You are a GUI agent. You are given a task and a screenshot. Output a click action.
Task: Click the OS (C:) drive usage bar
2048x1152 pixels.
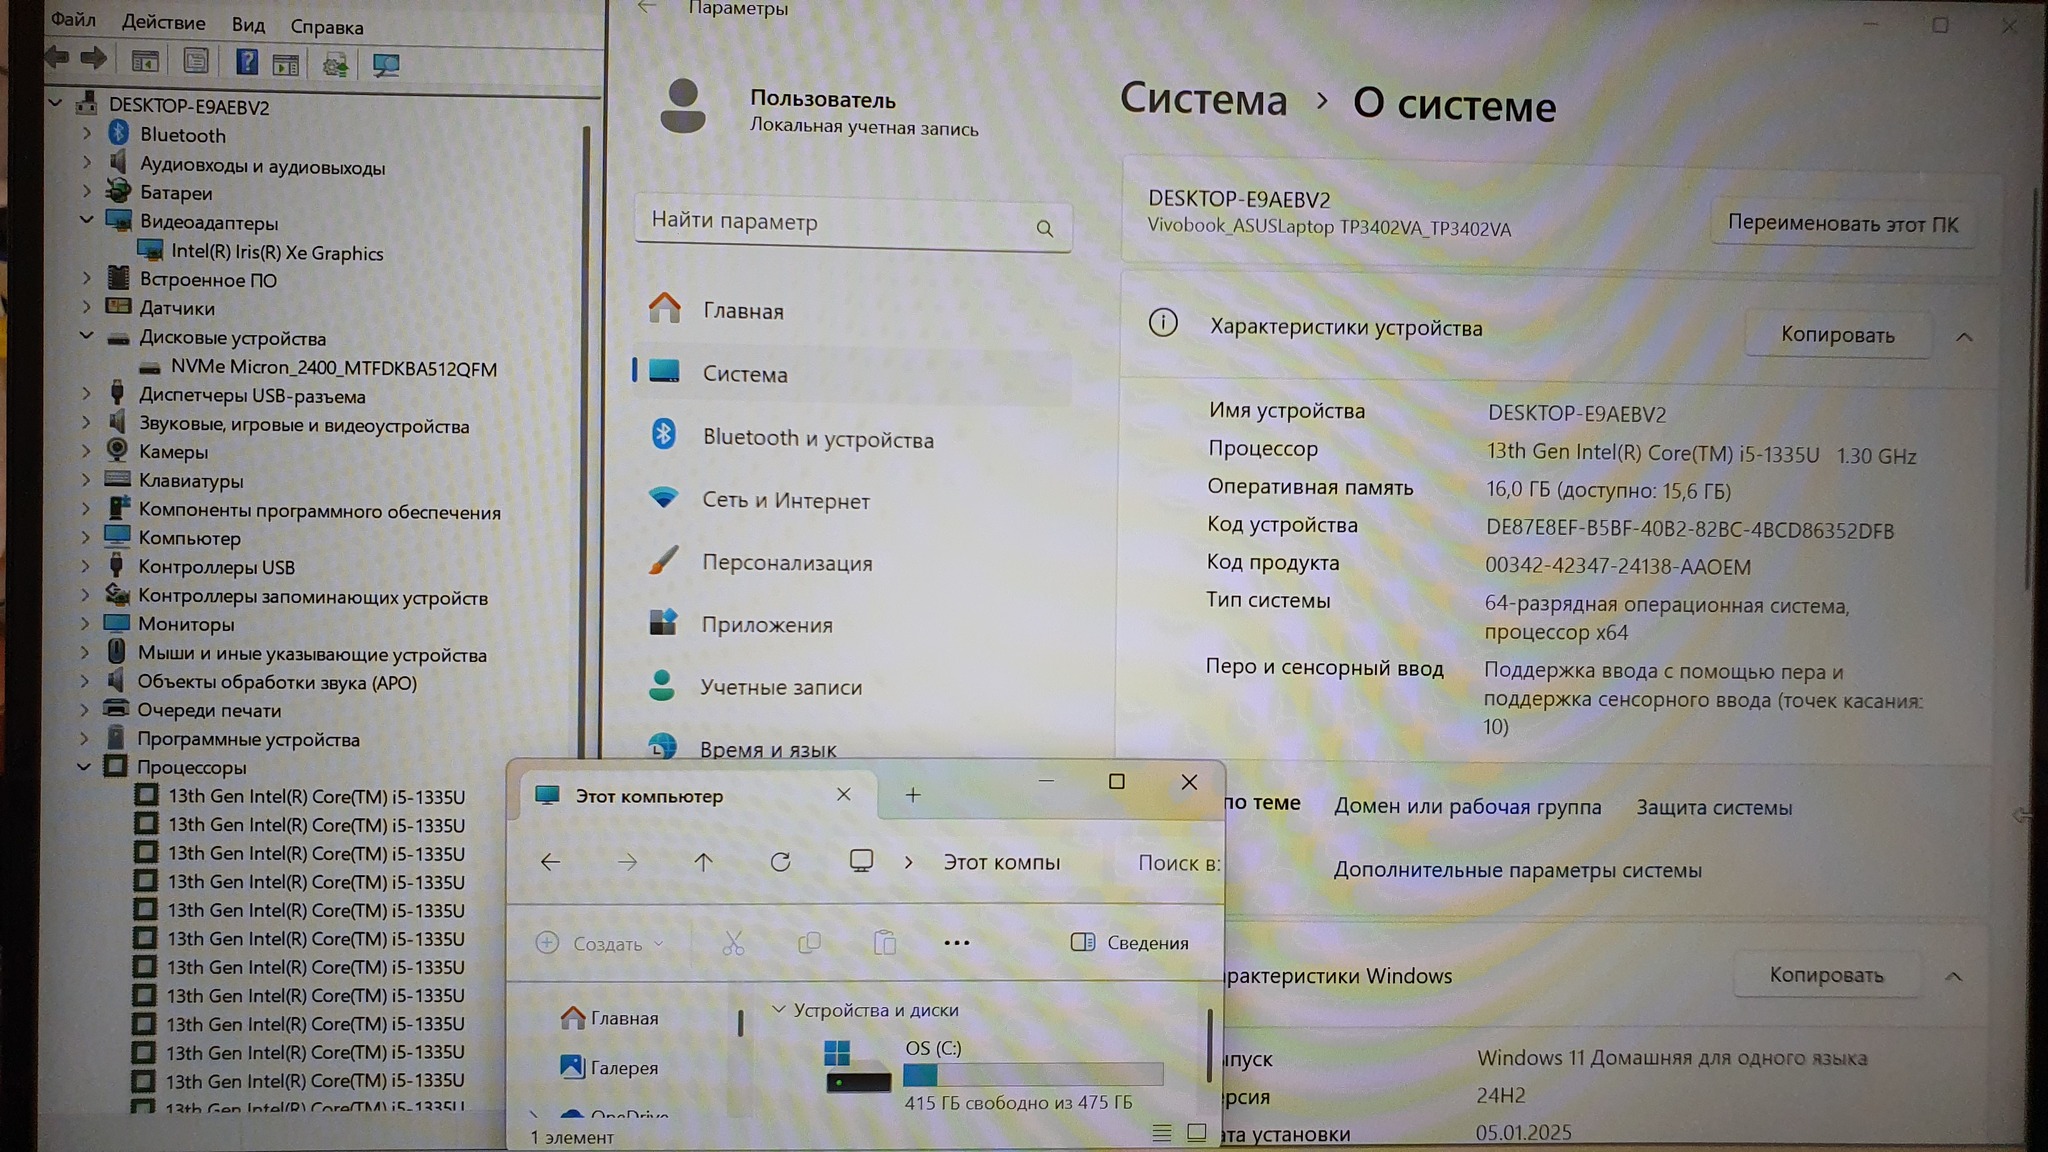1032,1075
